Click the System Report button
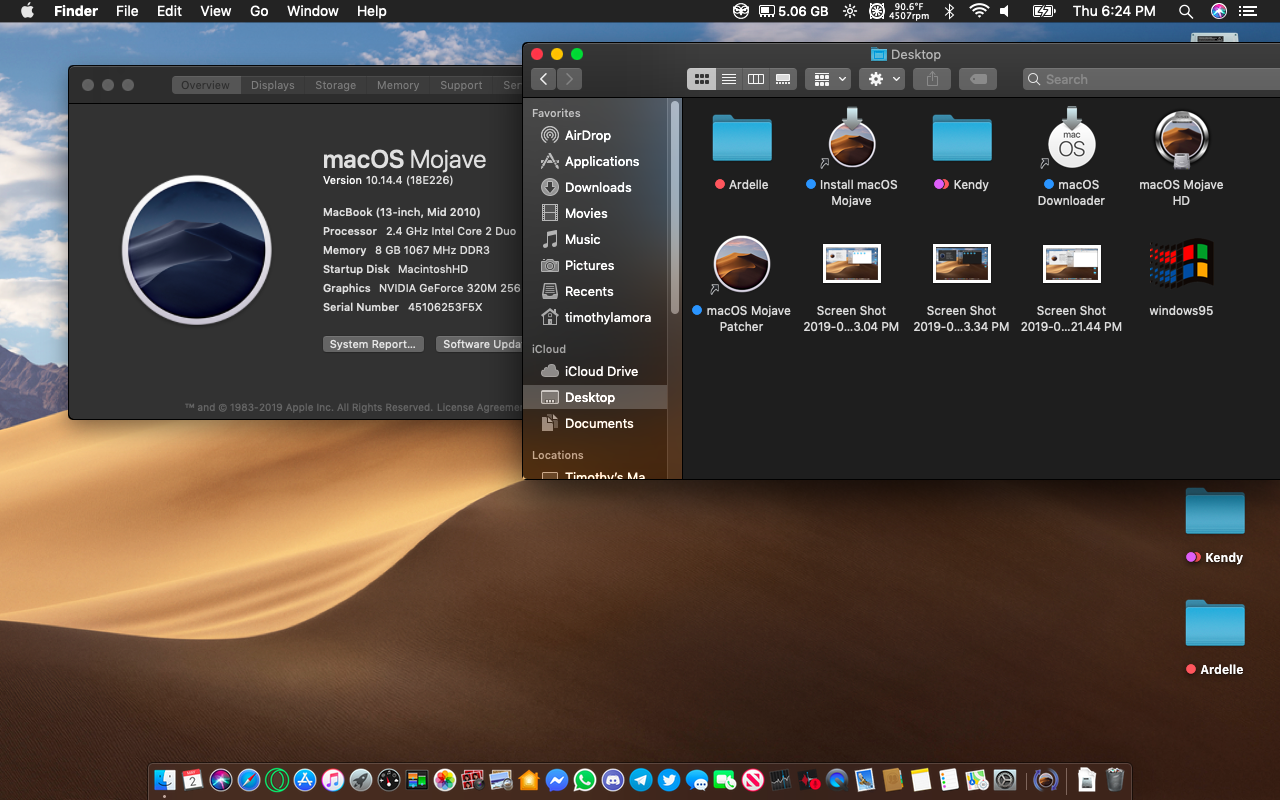This screenshot has width=1280, height=800. click(x=373, y=344)
